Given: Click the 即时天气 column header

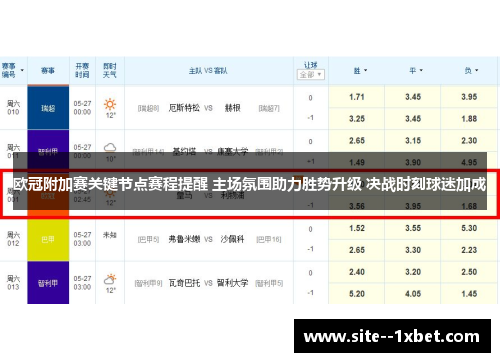Looking at the screenshot, I should tap(110, 70).
